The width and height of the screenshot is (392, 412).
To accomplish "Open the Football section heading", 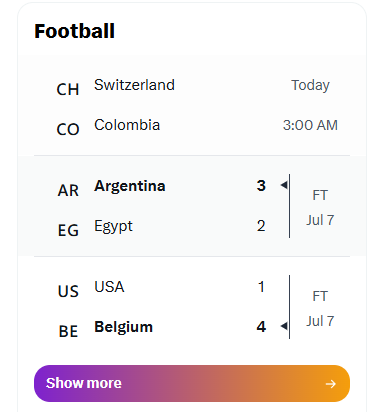I will tap(75, 31).
